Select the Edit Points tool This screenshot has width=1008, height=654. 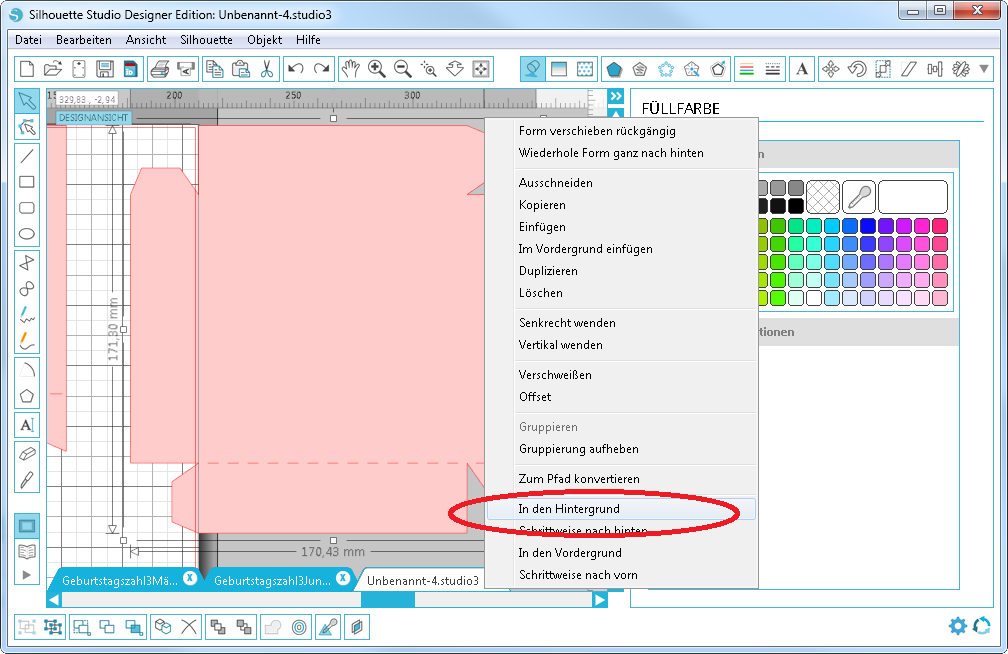(27, 127)
